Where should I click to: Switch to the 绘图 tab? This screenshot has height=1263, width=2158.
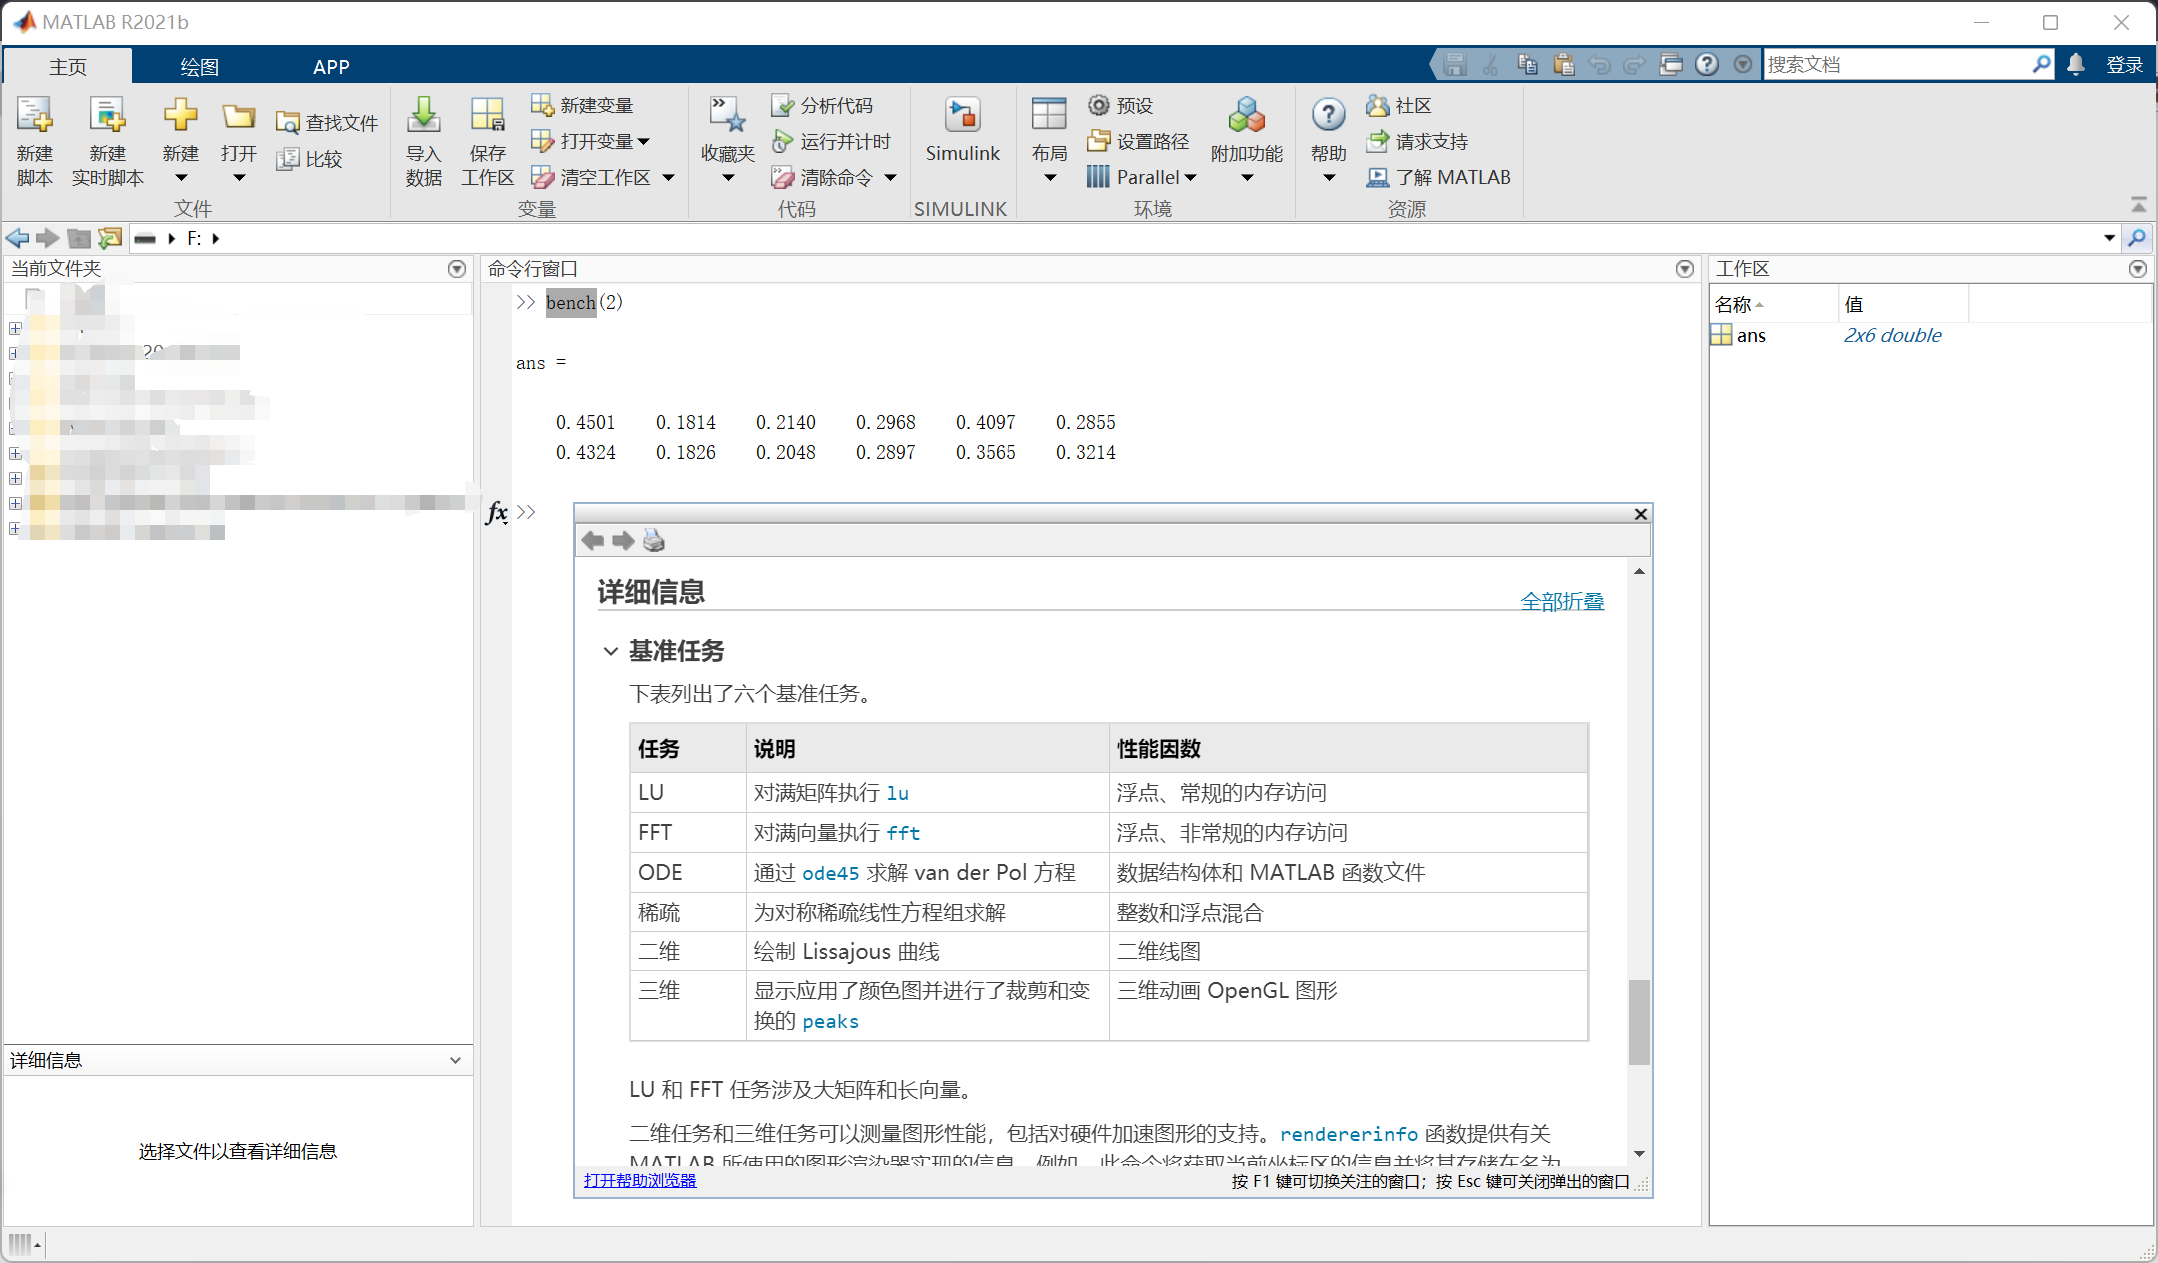[x=199, y=66]
